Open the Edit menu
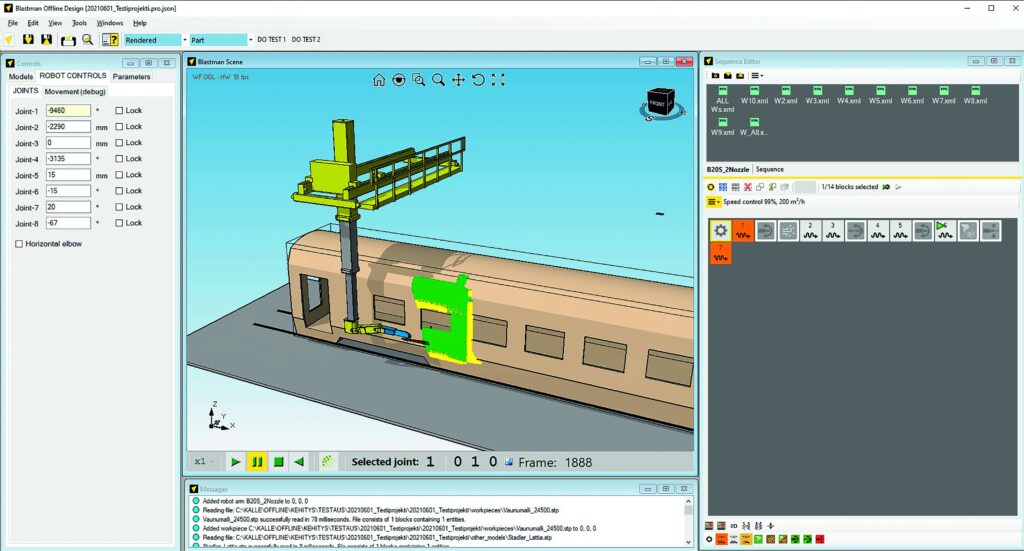Viewport: 1024px width, 551px height. [33, 23]
